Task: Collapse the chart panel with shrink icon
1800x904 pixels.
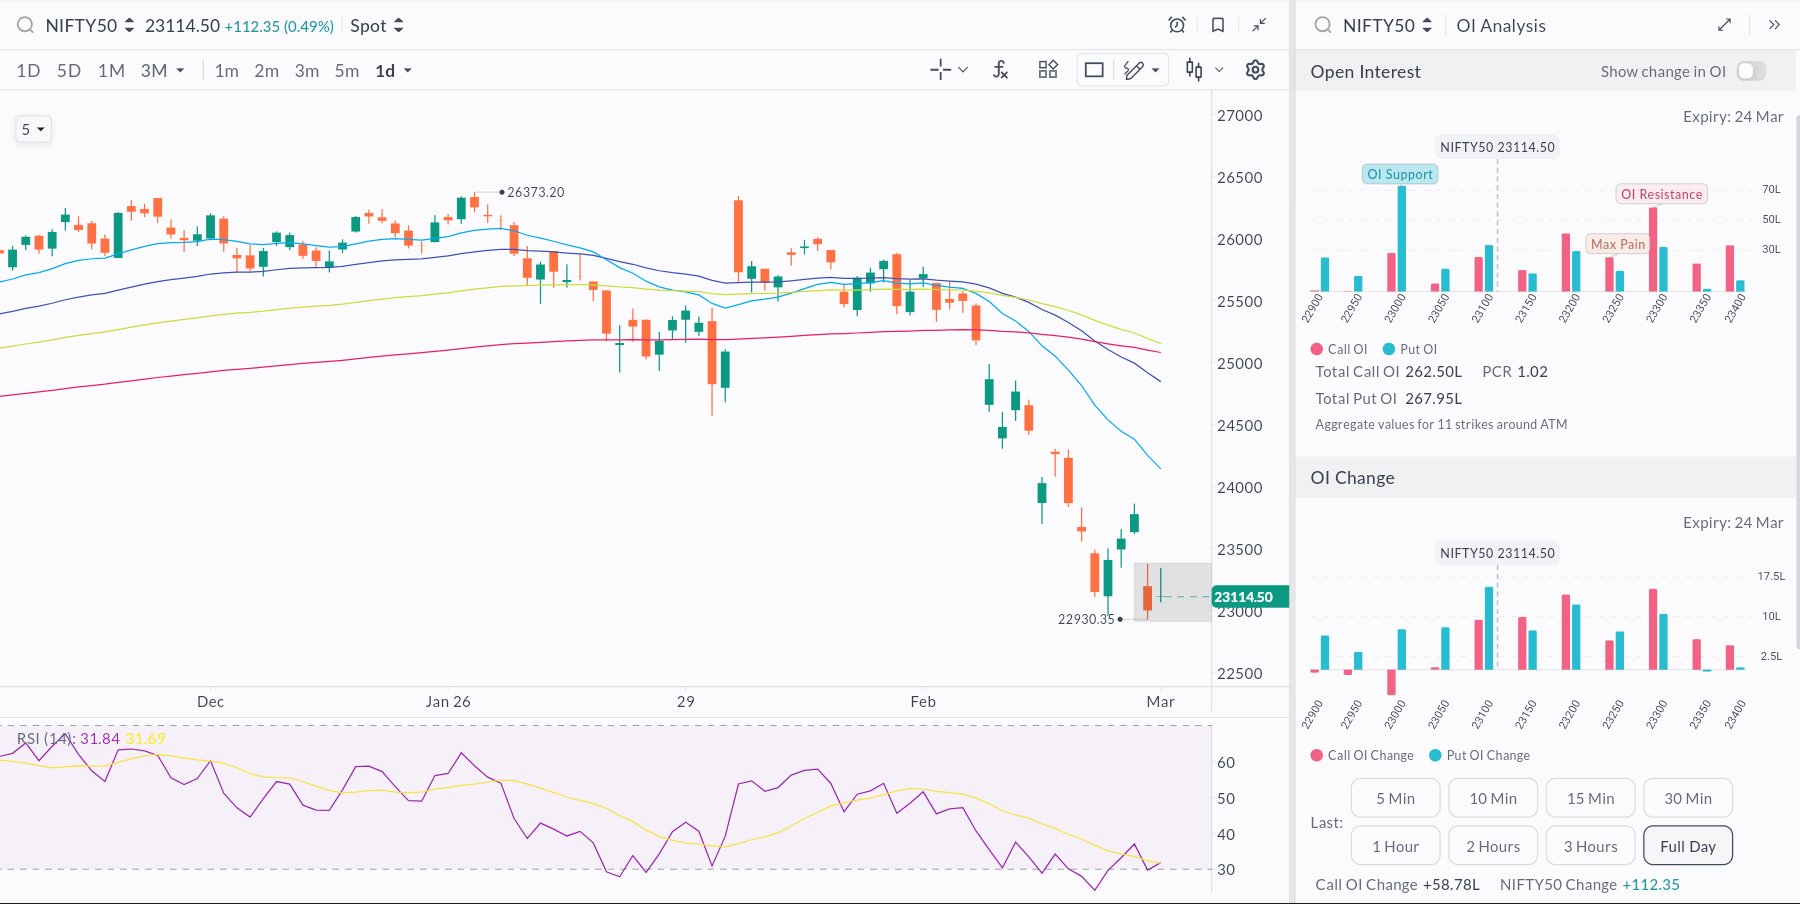Action: [x=1259, y=25]
